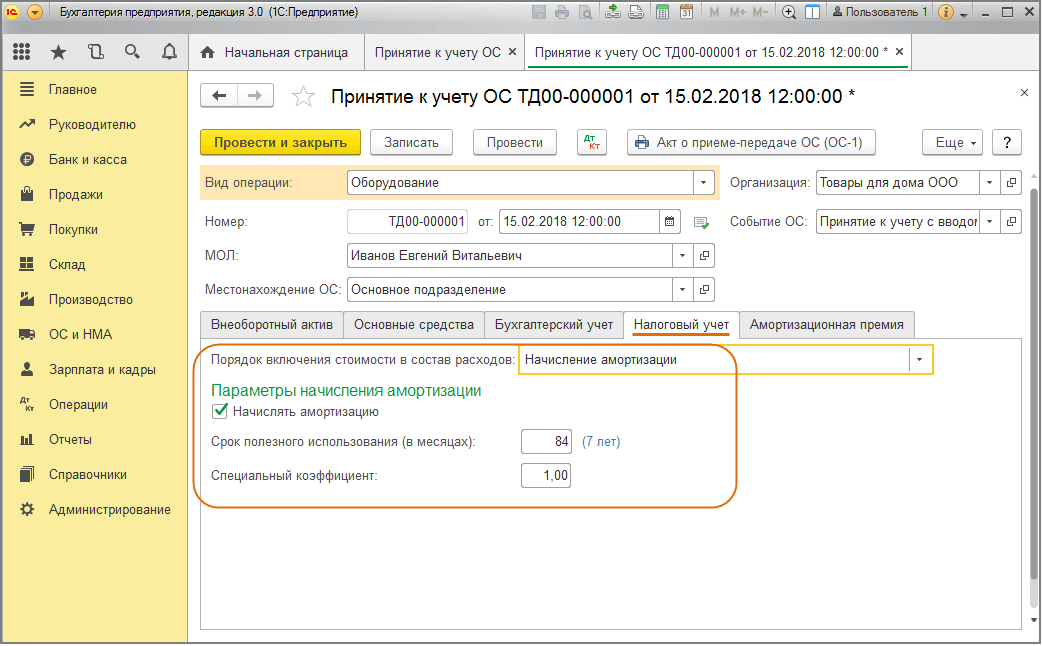
Task: Expand МОЛ dropdown arrow
Action: tap(682, 255)
